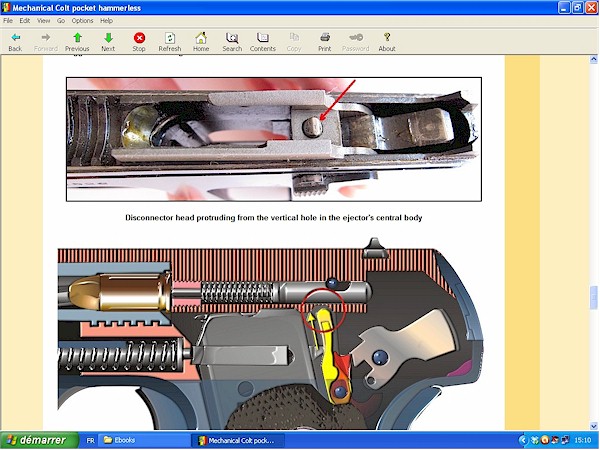Click the démarrer Start button
The height and width of the screenshot is (450, 600).
click(x=39, y=440)
